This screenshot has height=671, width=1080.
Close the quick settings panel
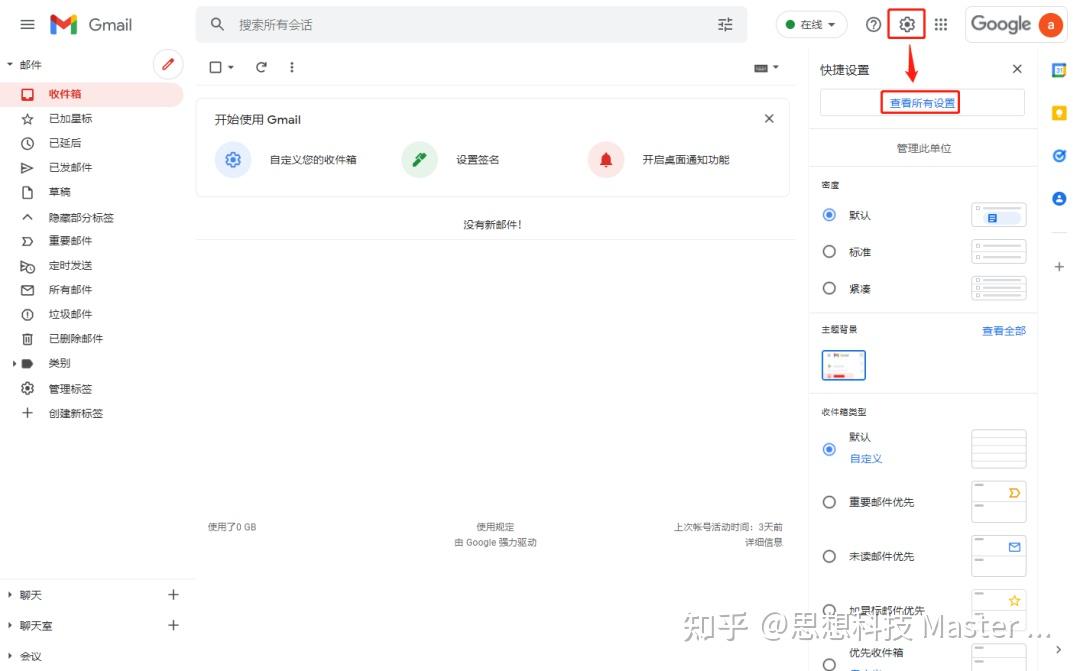click(1017, 69)
